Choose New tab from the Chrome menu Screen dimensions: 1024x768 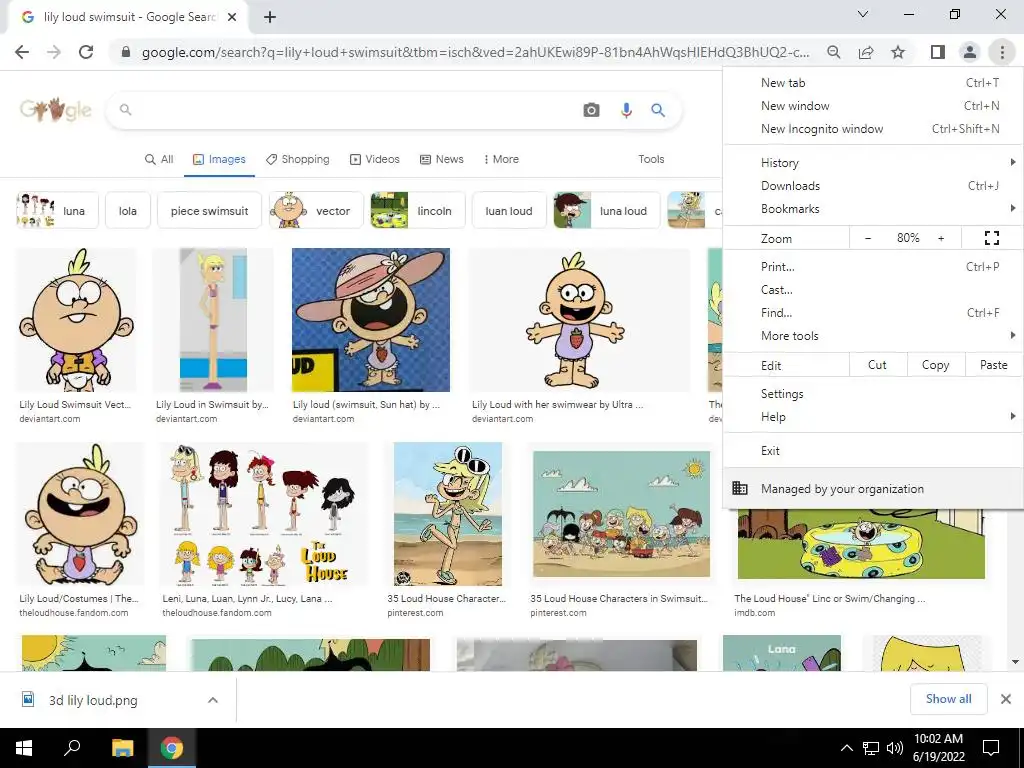point(873,83)
